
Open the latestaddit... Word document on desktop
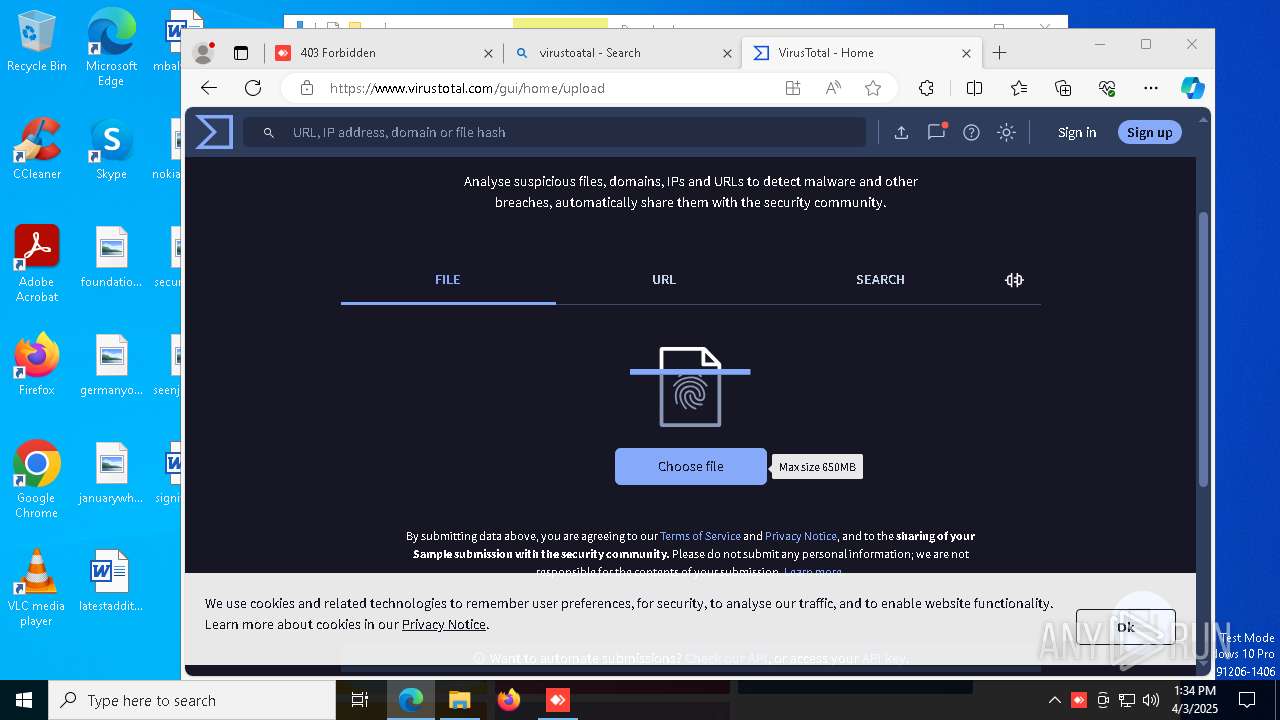pyautogui.click(x=111, y=580)
